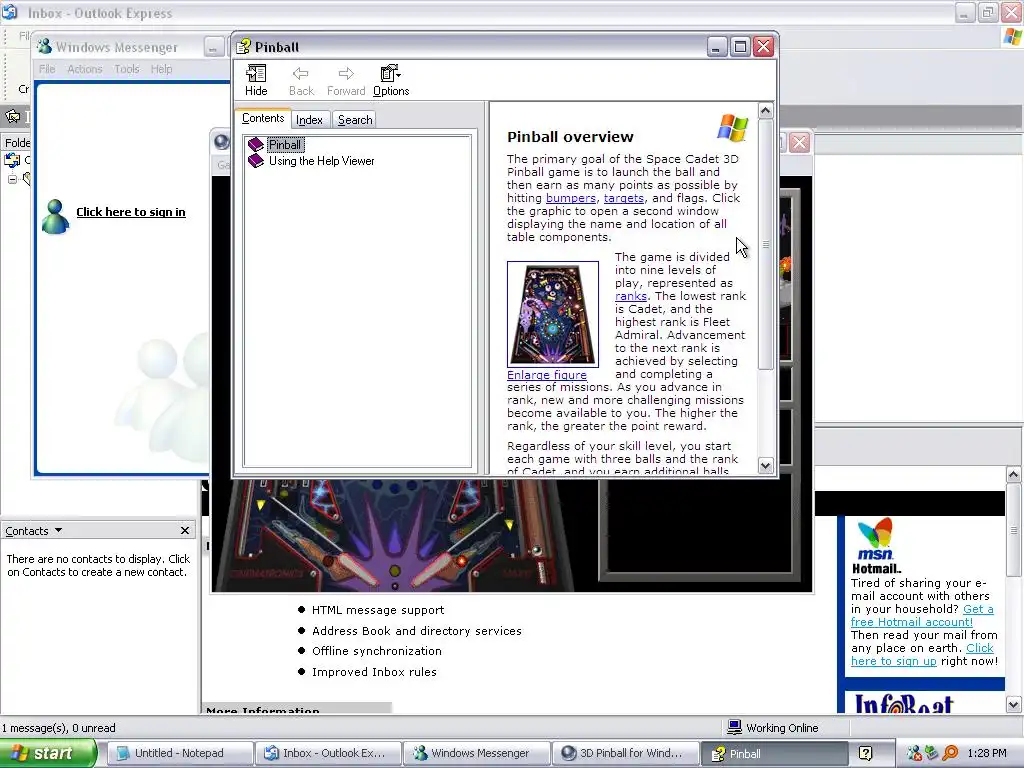Open the Tools menu in Windows Messenger
Image resolution: width=1024 pixels, height=768 pixels.
pos(127,69)
